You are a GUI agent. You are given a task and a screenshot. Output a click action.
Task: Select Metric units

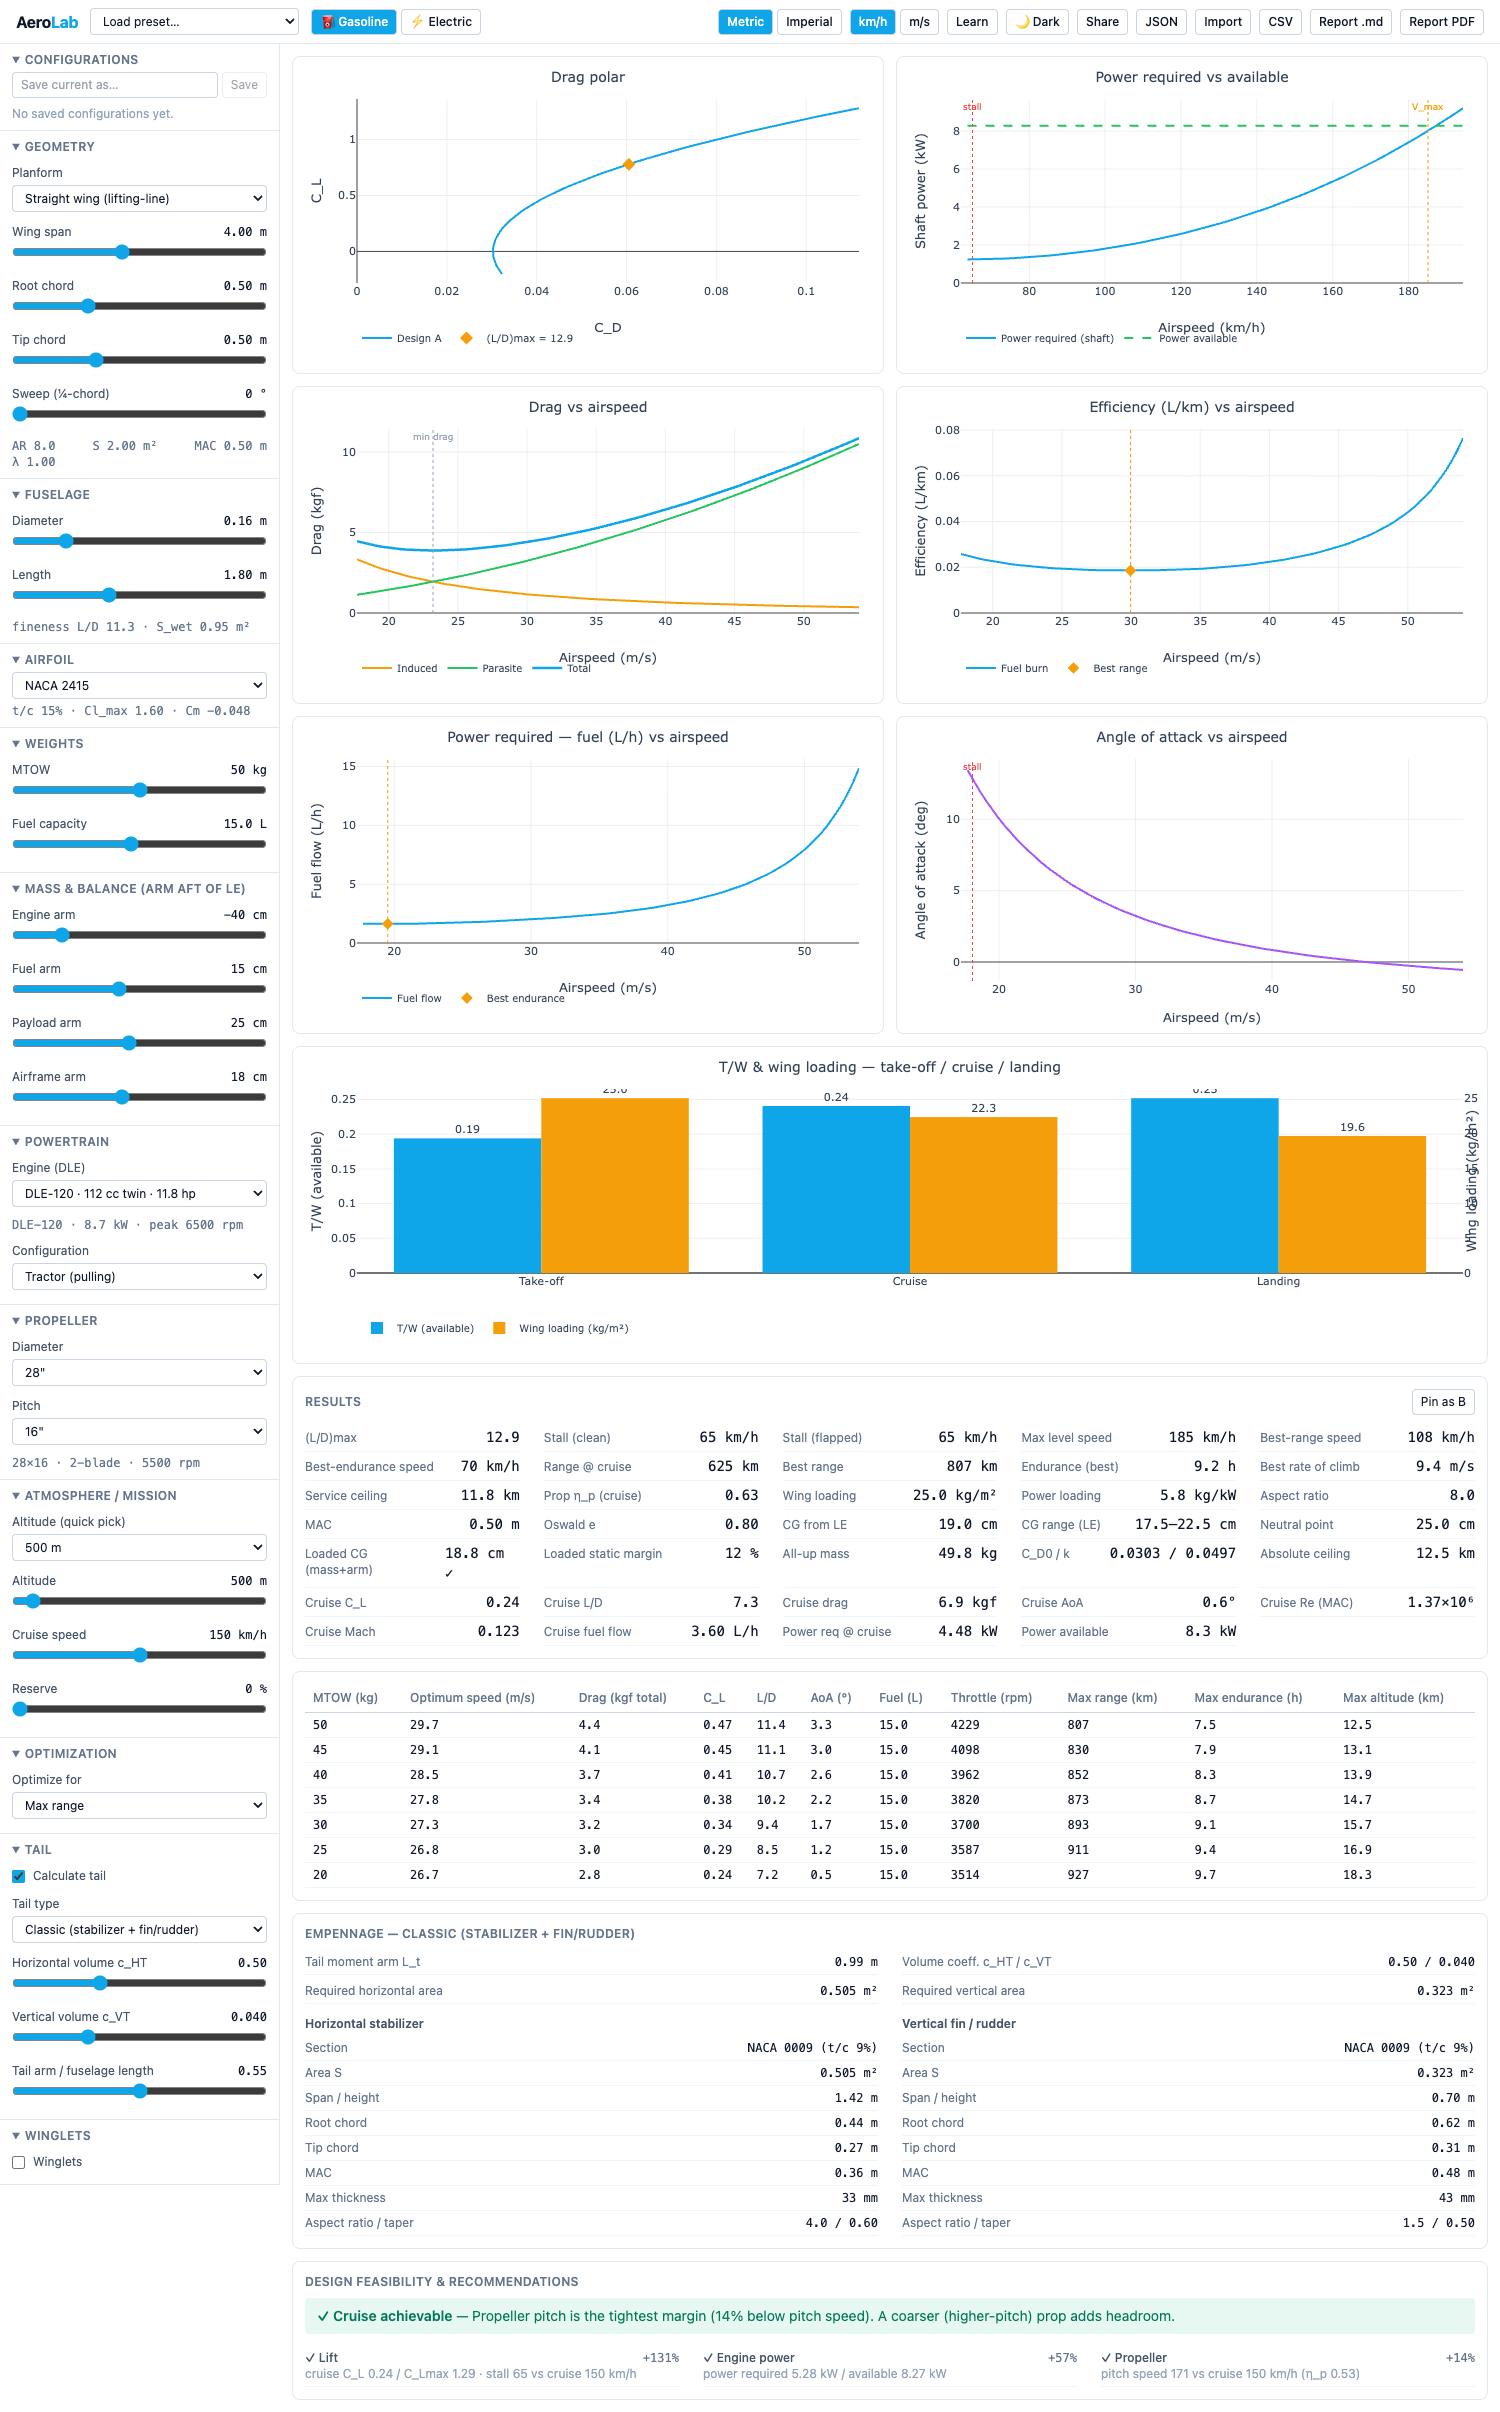tap(745, 22)
